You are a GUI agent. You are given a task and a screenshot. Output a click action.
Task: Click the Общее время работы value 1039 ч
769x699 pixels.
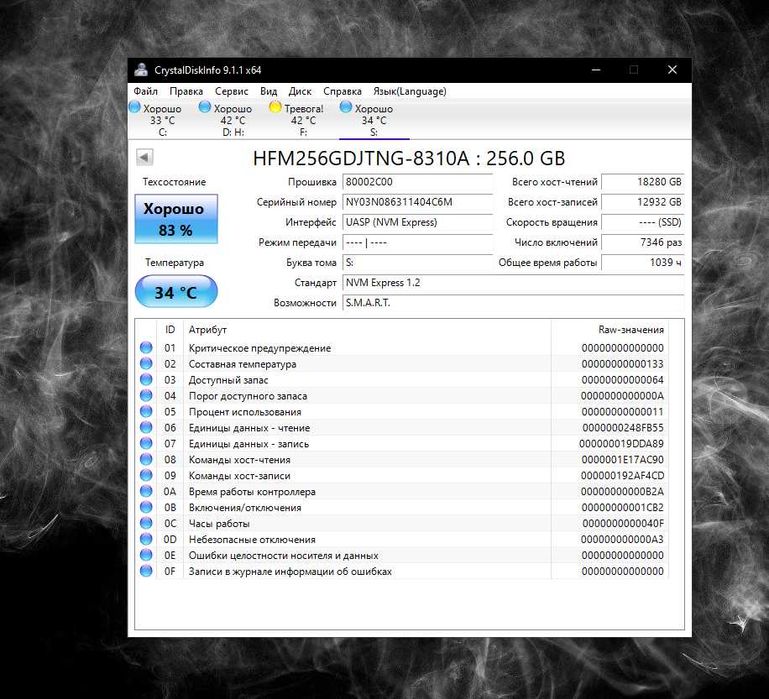(x=642, y=262)
